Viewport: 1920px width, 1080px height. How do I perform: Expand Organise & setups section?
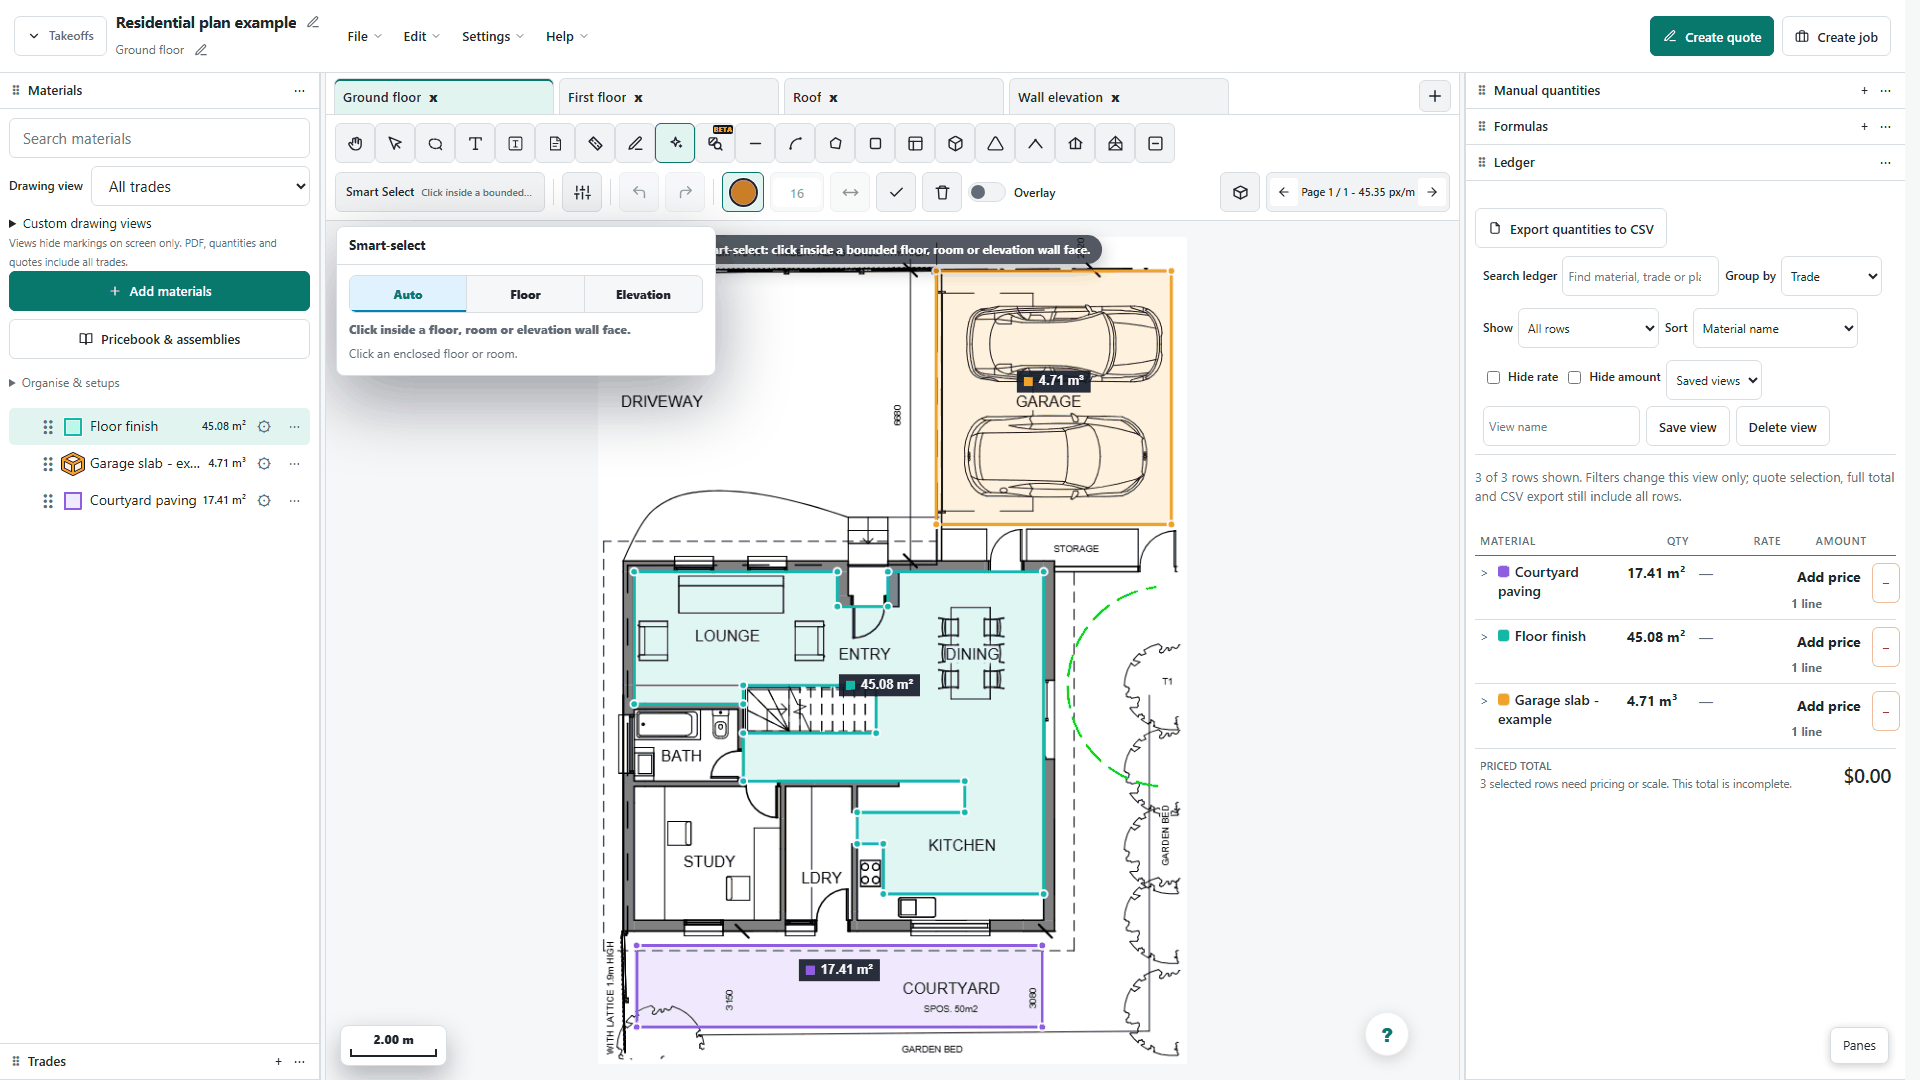pos(65,383)
